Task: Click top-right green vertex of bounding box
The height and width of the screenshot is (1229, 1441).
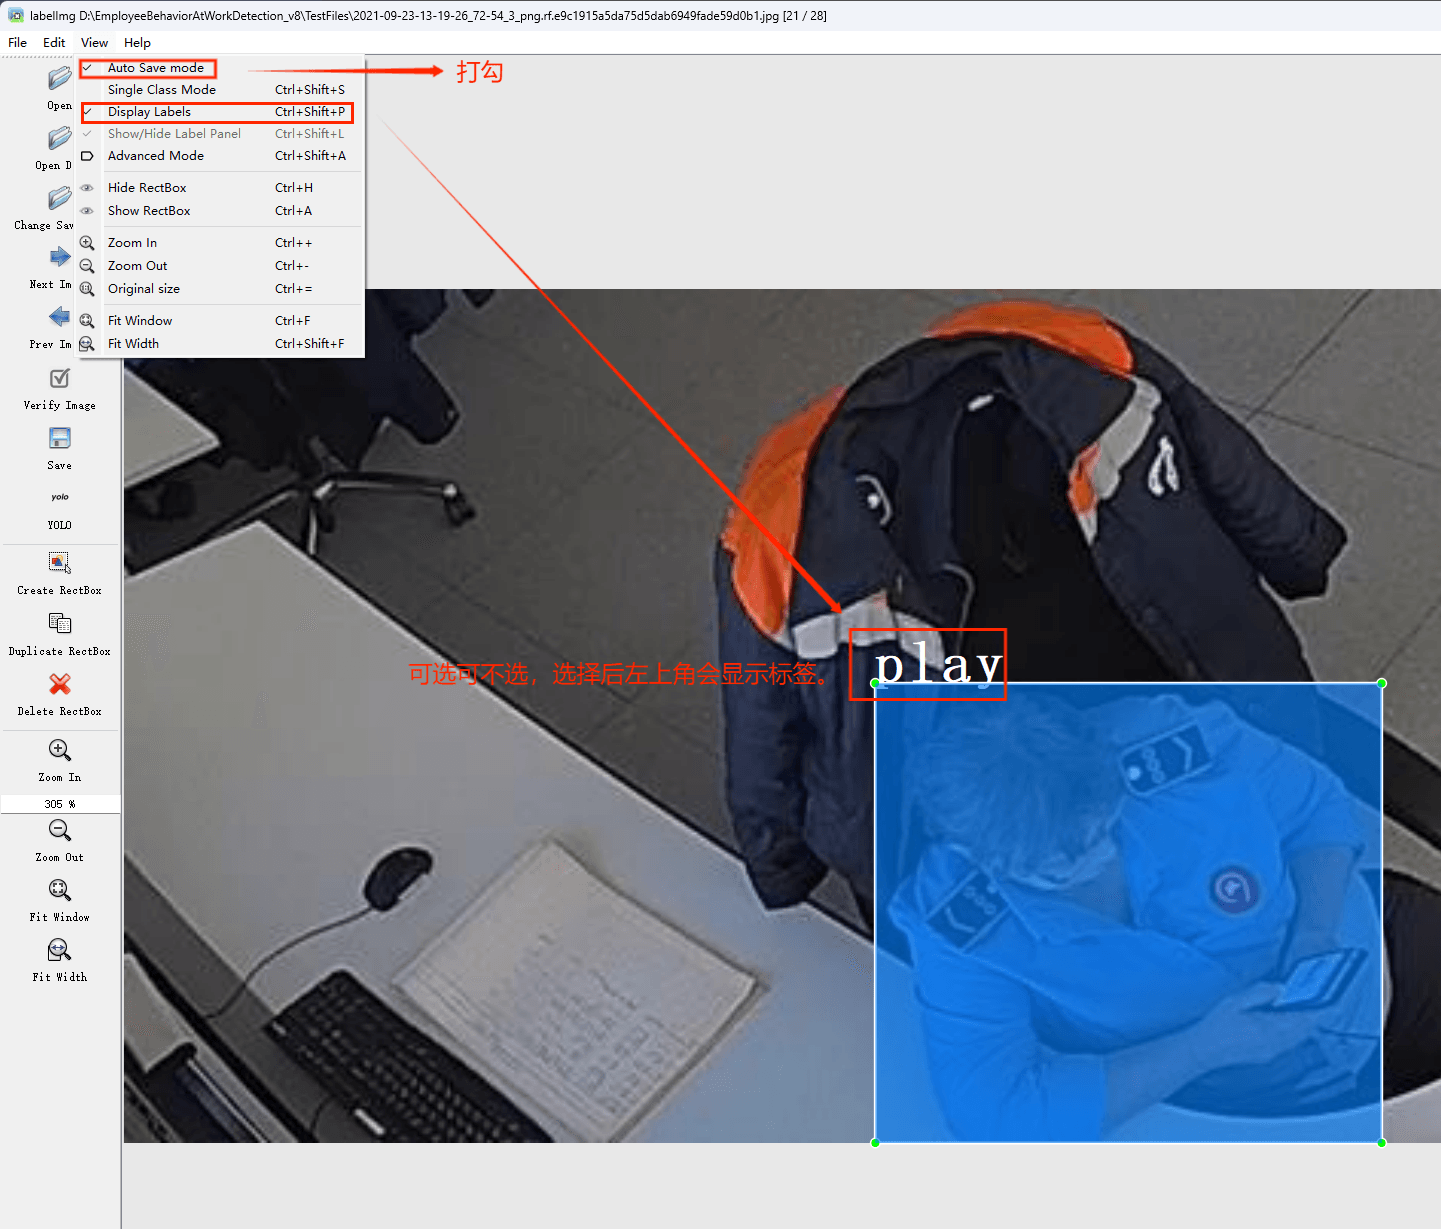Action: pyautogui.click(x=1382, y=683)
